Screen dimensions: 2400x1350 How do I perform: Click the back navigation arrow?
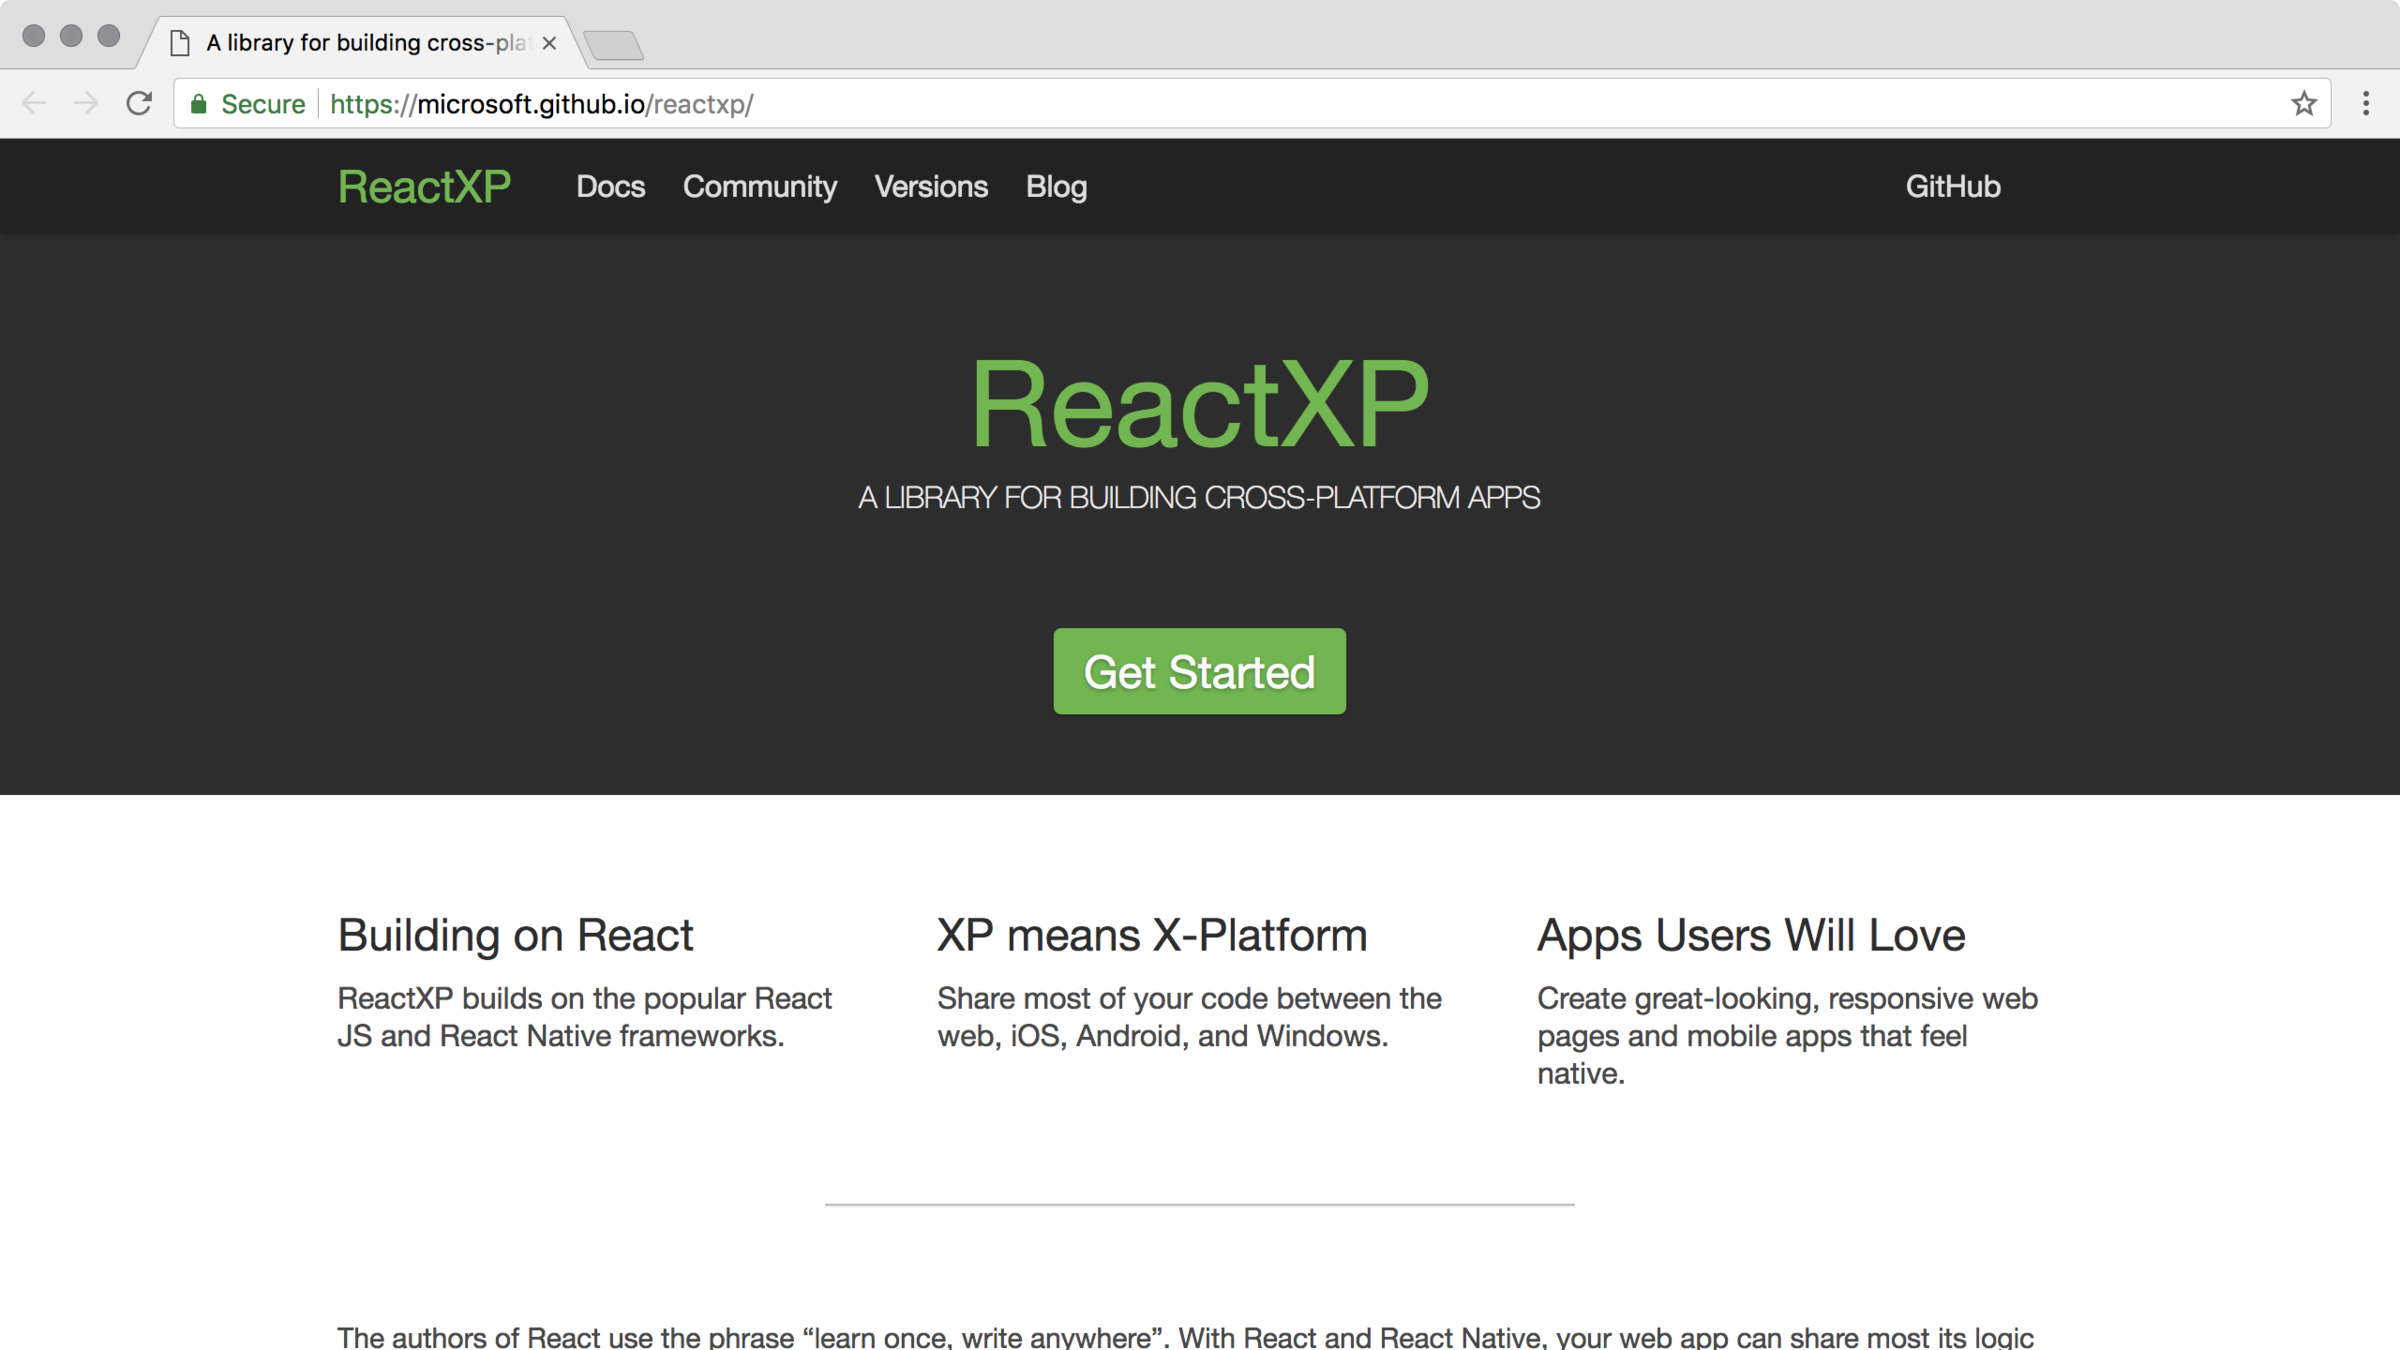36,103
